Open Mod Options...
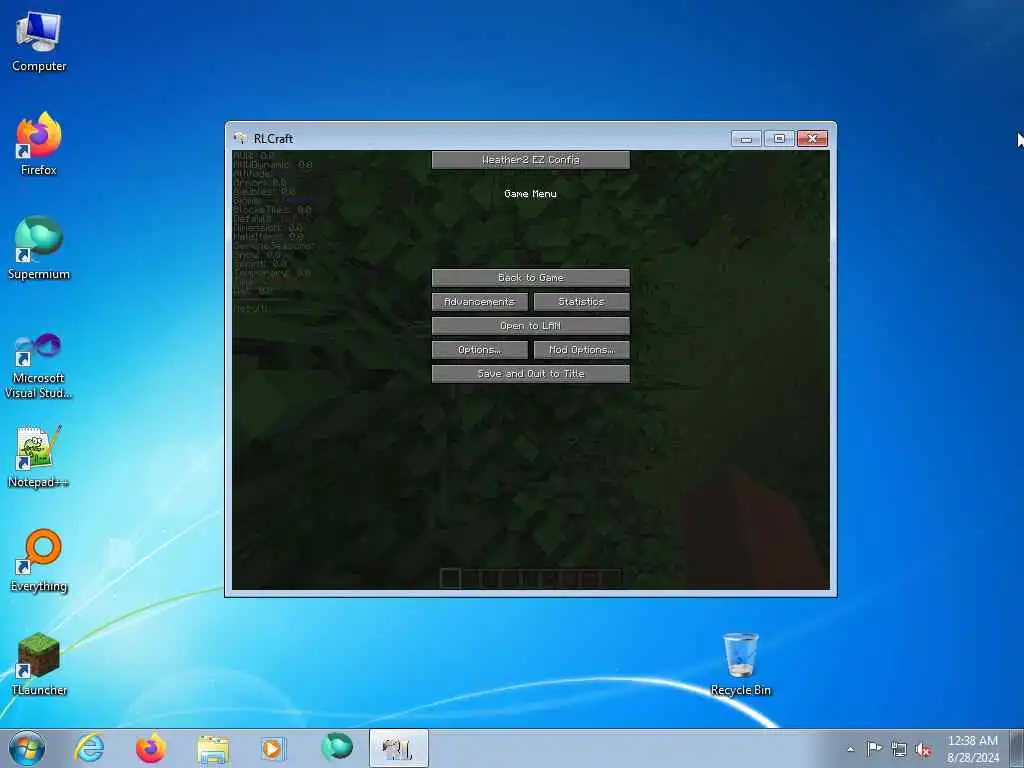Image resolution: width=1024 pixels, height=768 pixels. click(x=581, y=350)
